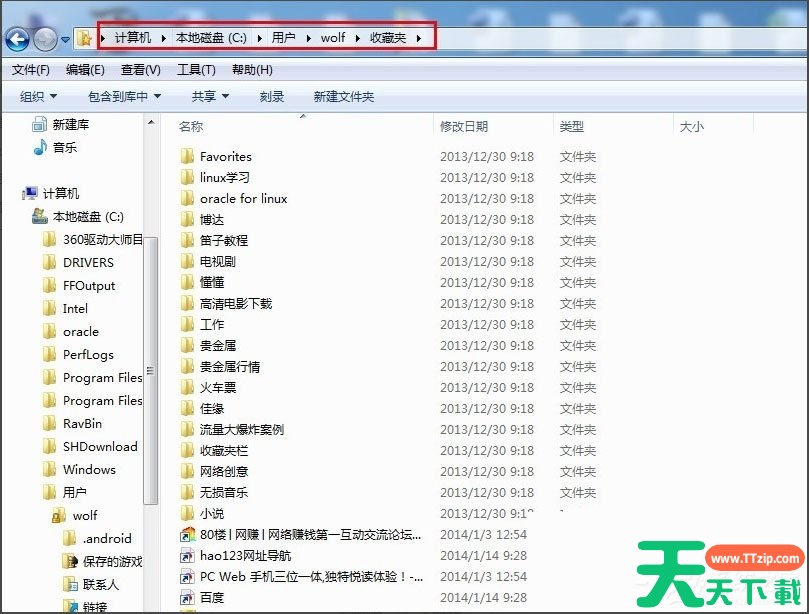Select the 本地磁盘 (C:) drive icon in sidebar
The width and height of the screenshot is (809, 614).
pos(39,216)
